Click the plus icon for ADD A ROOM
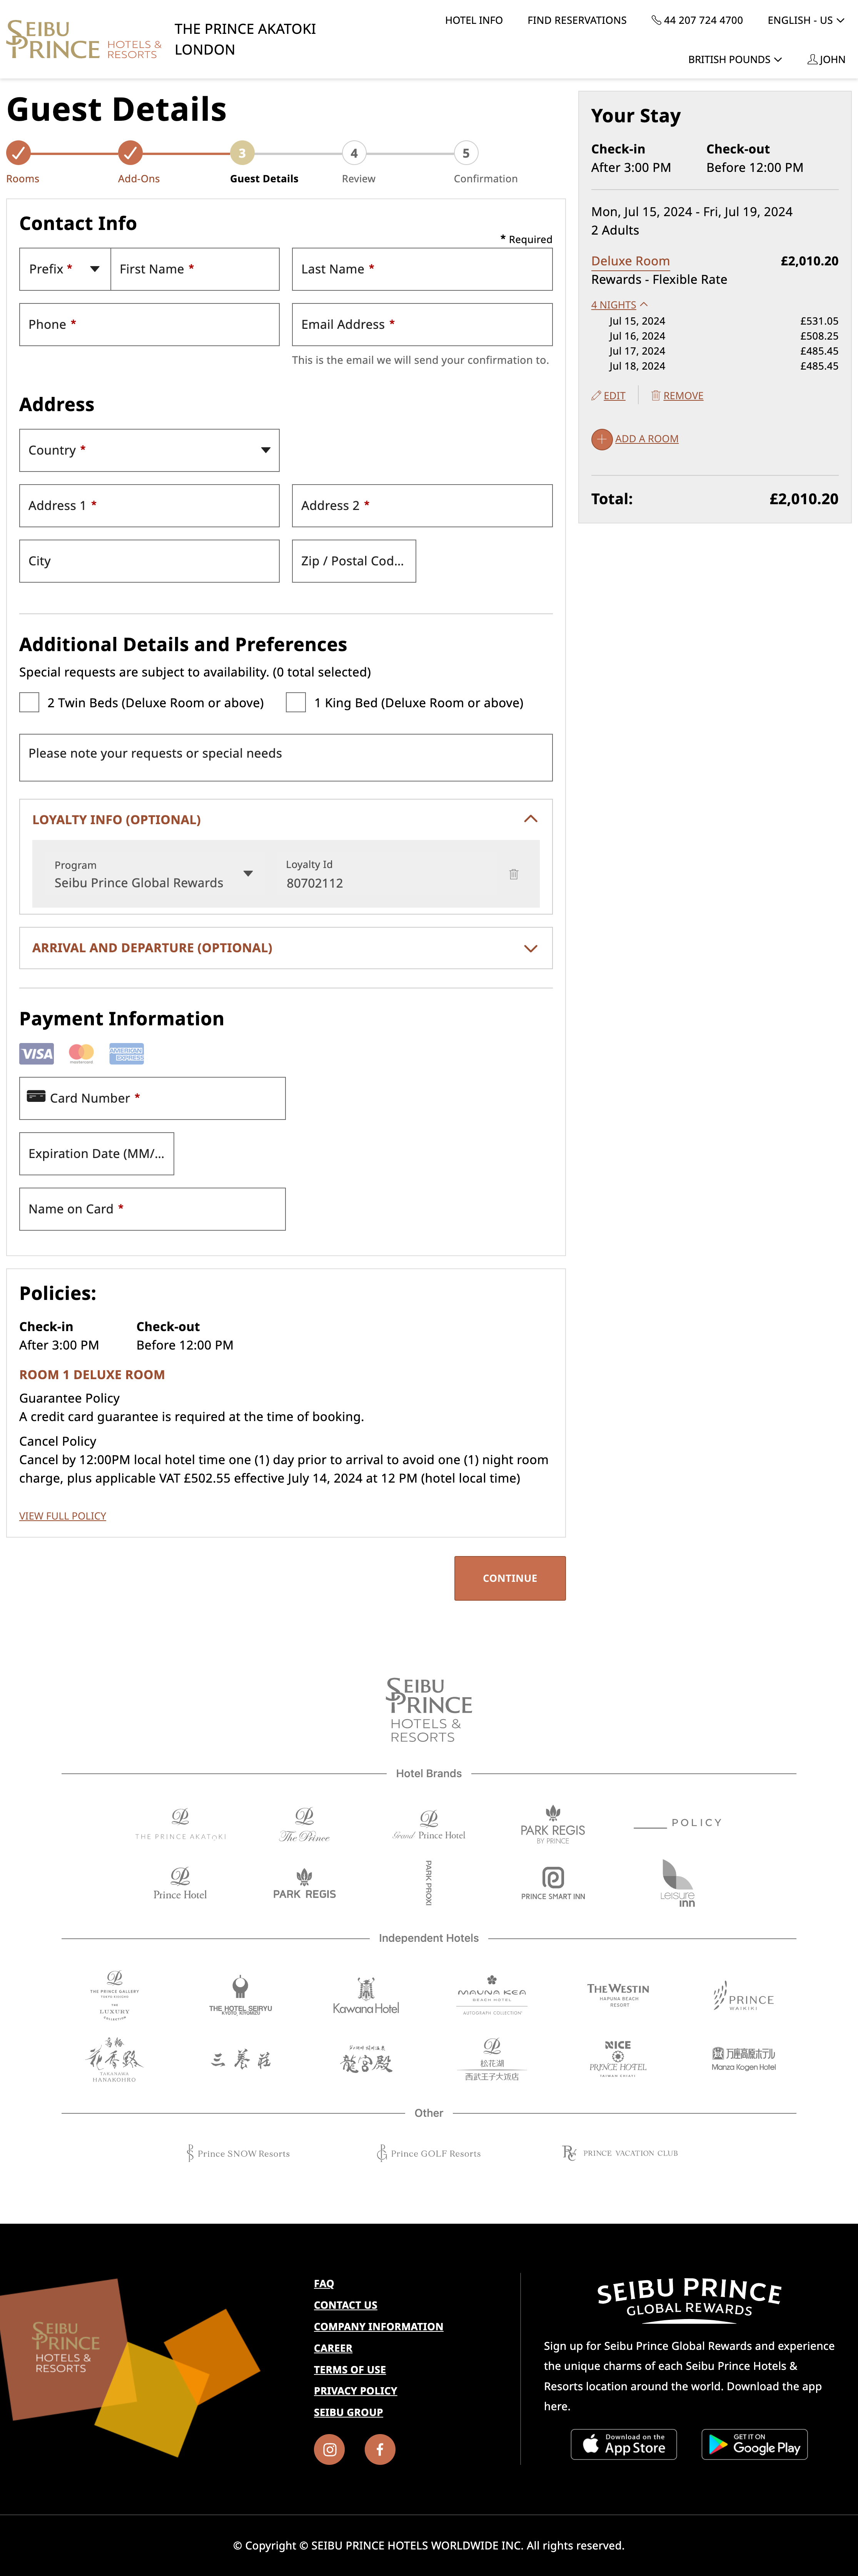Viewport: 858px width, 2576px height. coord(601,439)
